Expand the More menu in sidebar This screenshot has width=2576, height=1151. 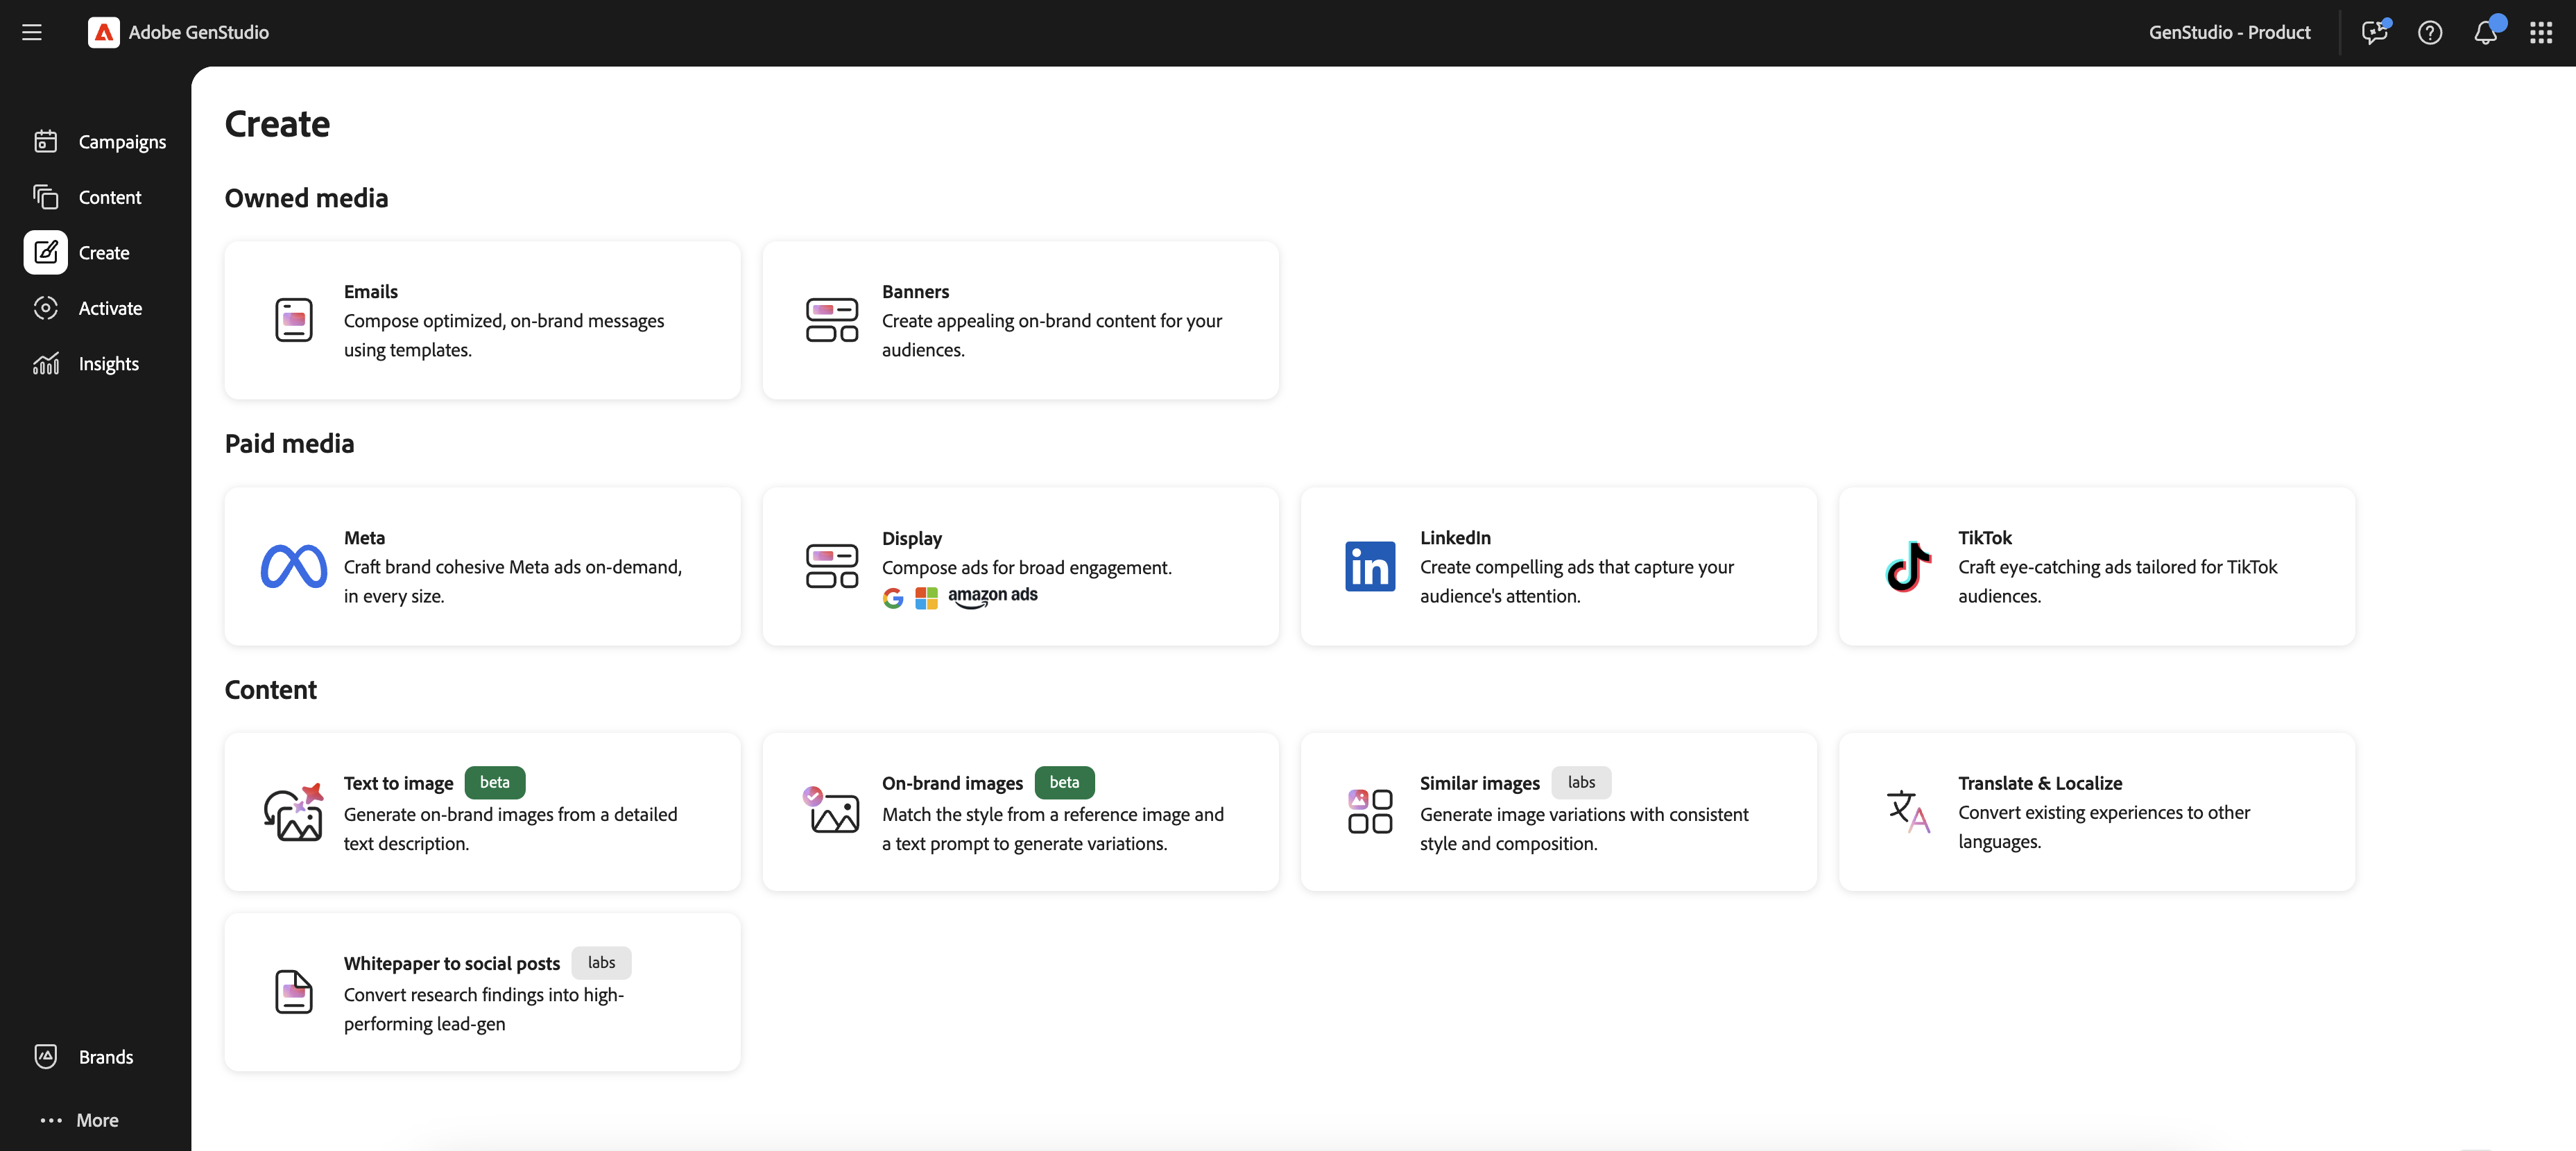[79, 1120]
